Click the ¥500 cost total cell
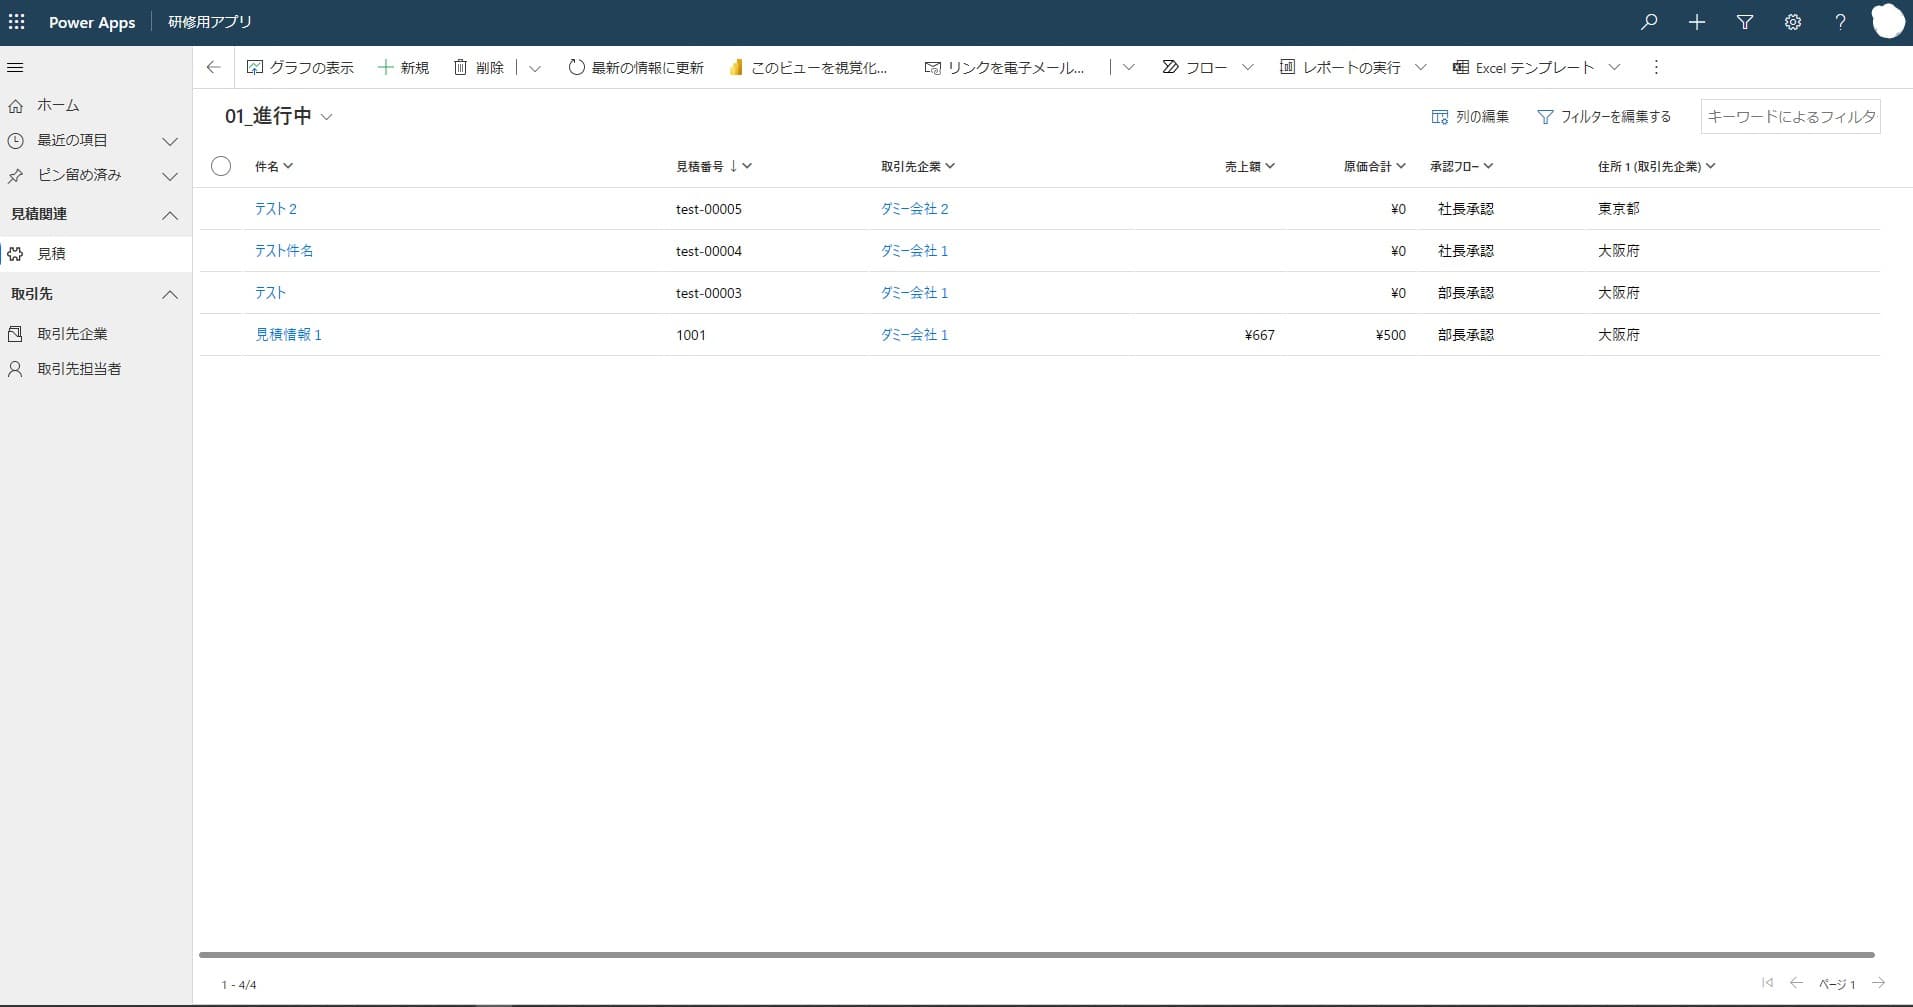The image size is (1913, 1007). click(x=1390, y=335)
